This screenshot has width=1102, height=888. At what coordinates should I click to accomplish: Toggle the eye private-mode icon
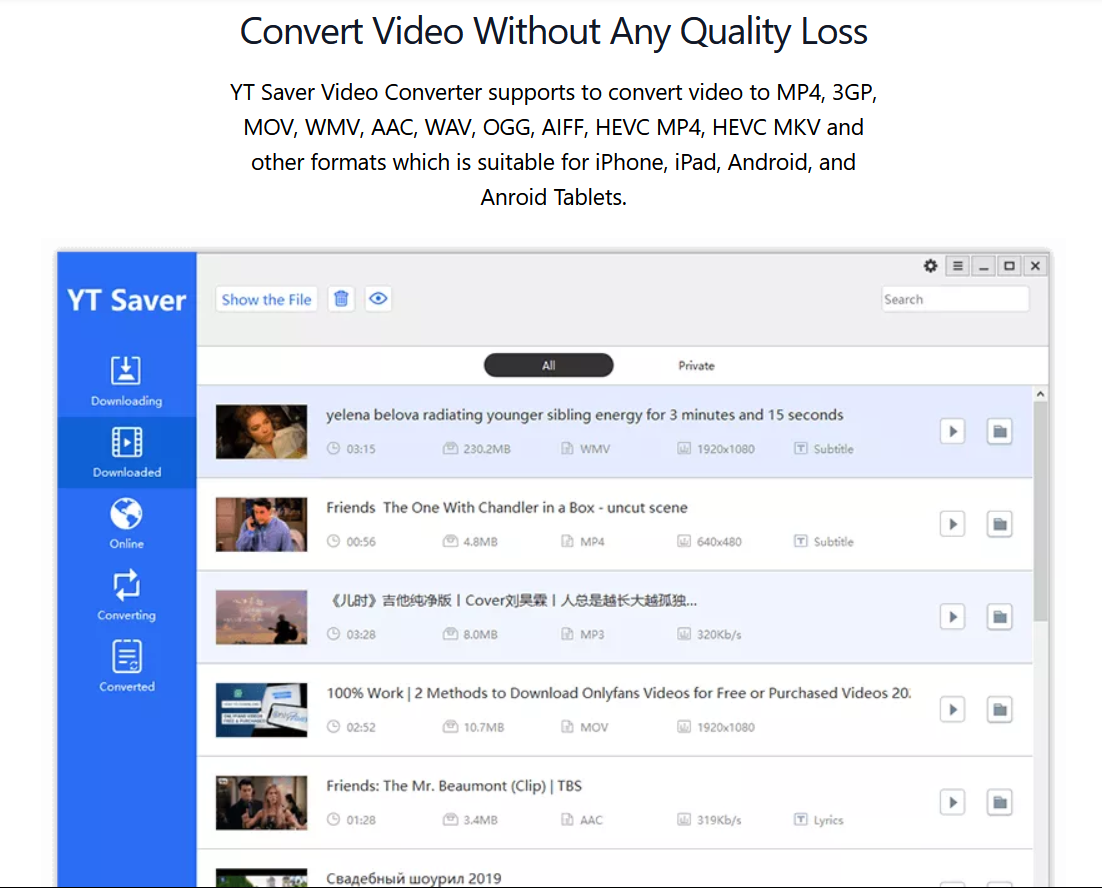(378, 299)
